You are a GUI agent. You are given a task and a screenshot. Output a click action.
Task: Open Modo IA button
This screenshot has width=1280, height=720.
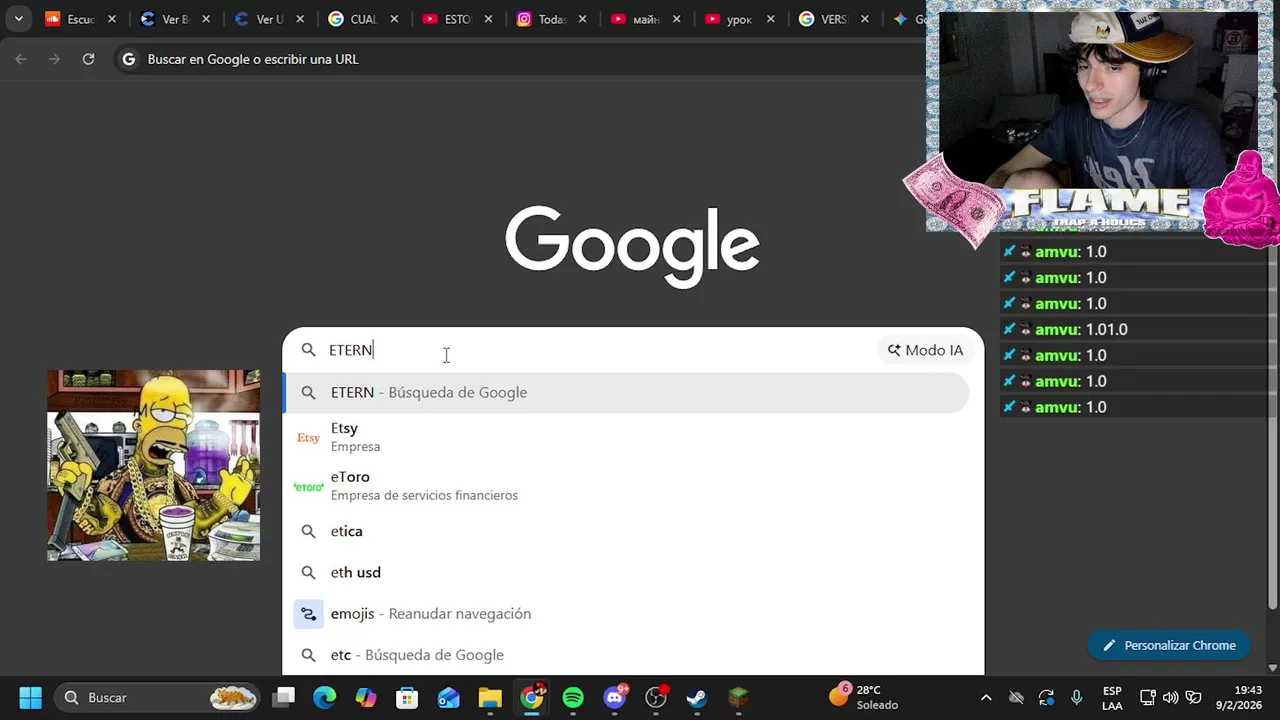click(925, 350)
